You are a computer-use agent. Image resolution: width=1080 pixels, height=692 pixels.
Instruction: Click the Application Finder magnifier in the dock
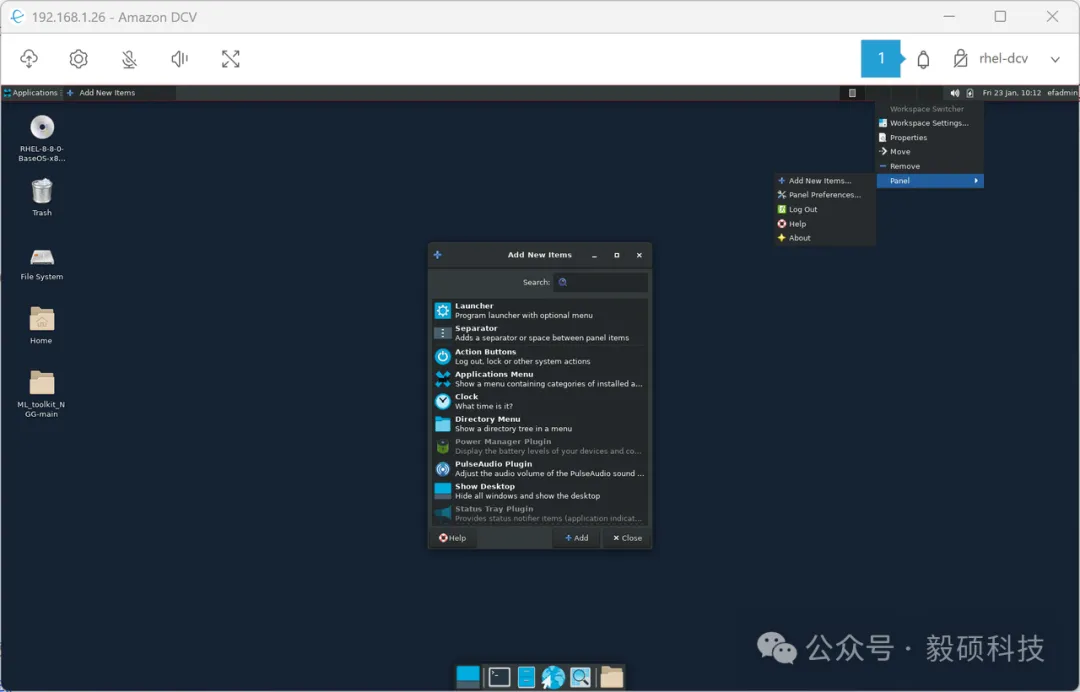point(580,677)
